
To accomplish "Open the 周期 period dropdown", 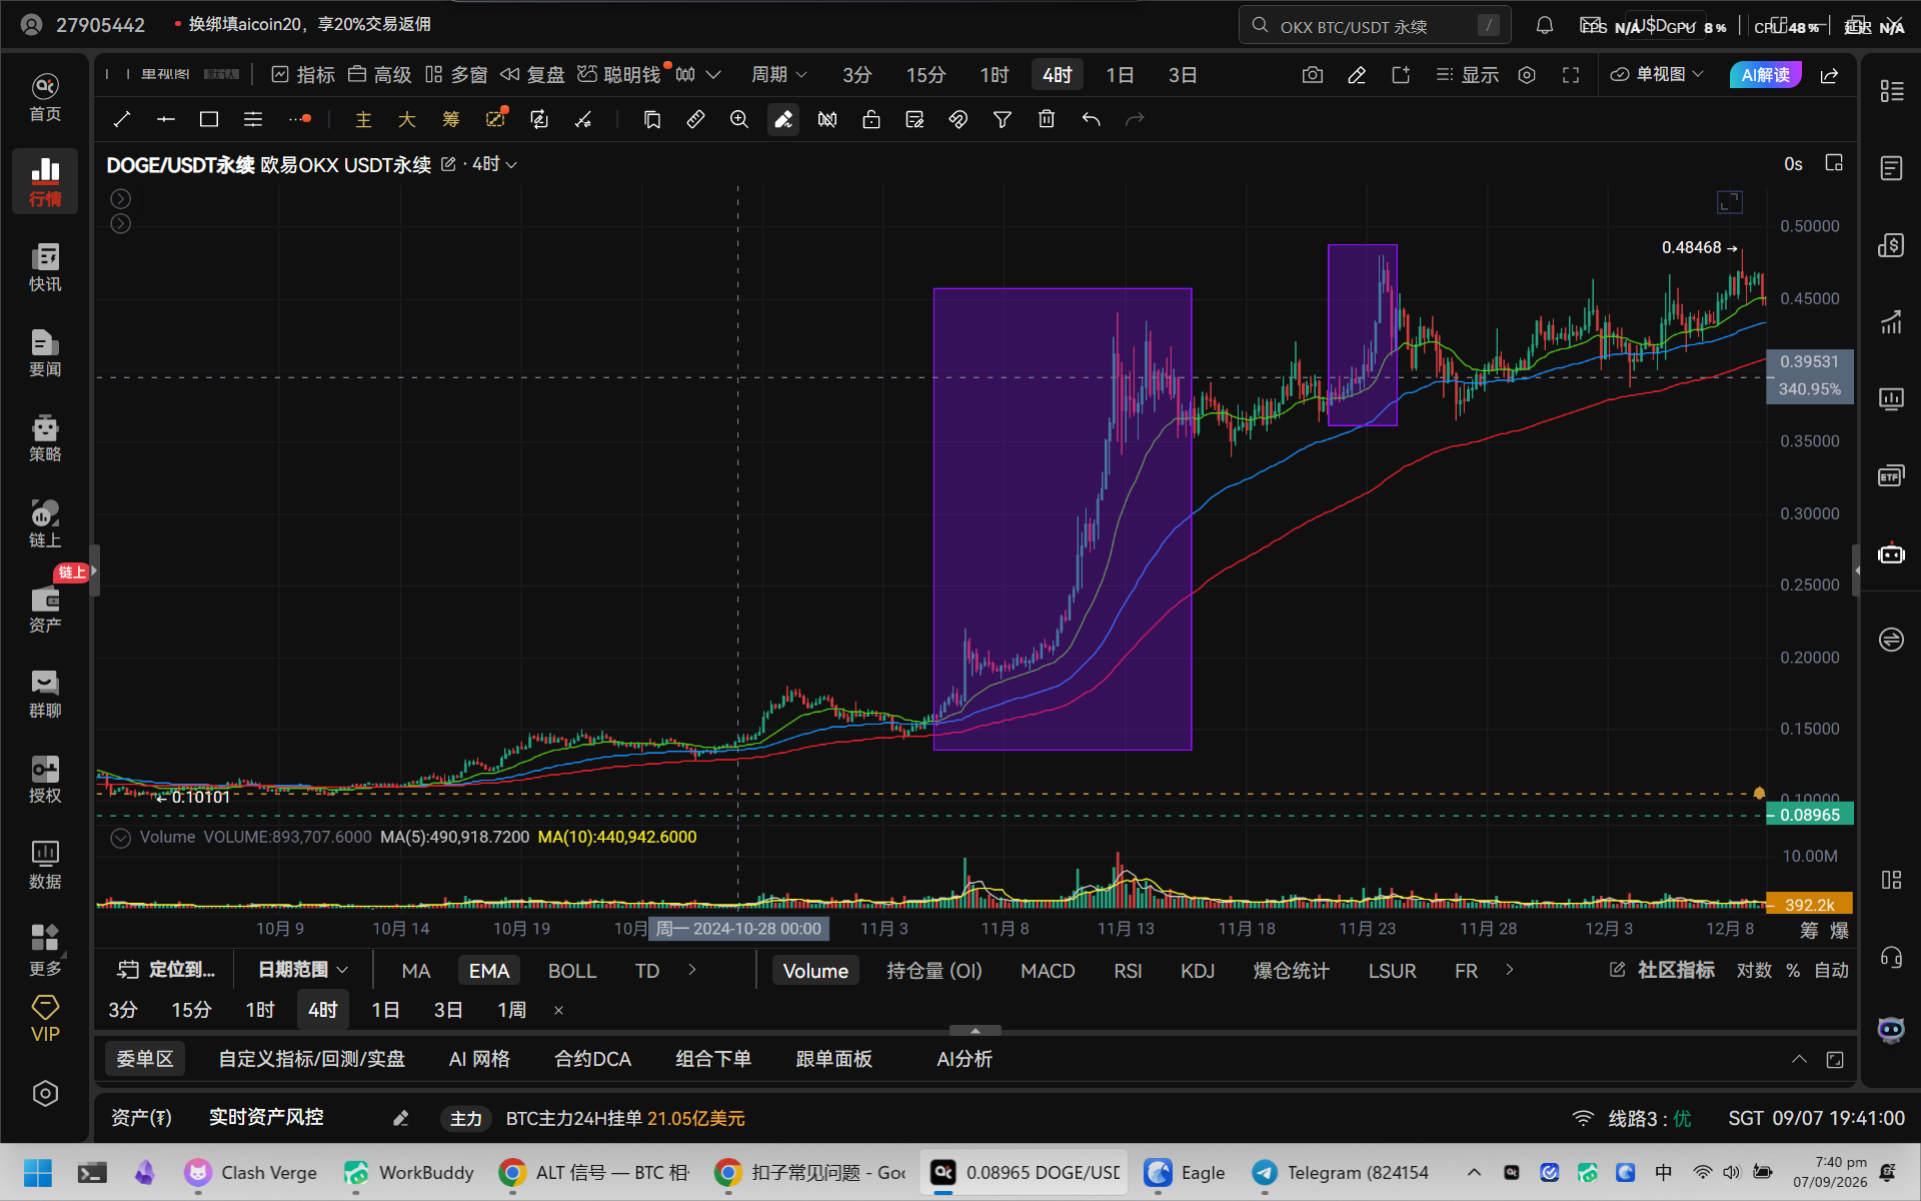I will (778, 75).
